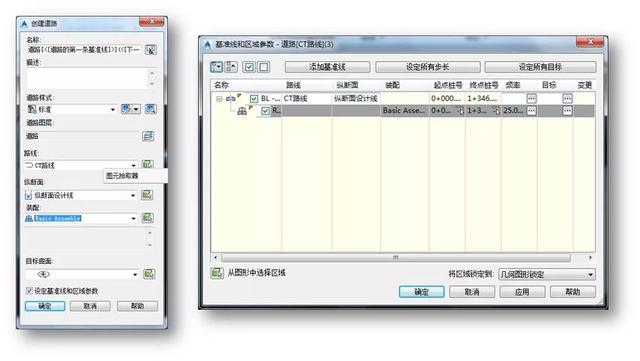Toggle set baseline and region parameters checkbox
Image resolution: width=640 pixels, height=361 pixels.
click(x=29, y=291)
